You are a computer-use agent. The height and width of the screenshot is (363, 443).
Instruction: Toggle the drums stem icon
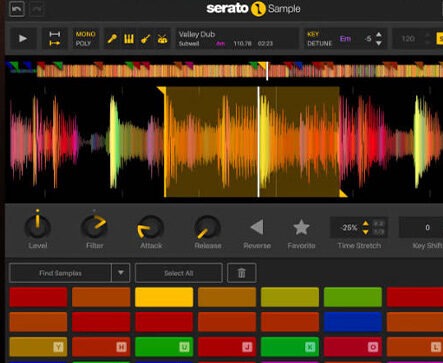162,39
